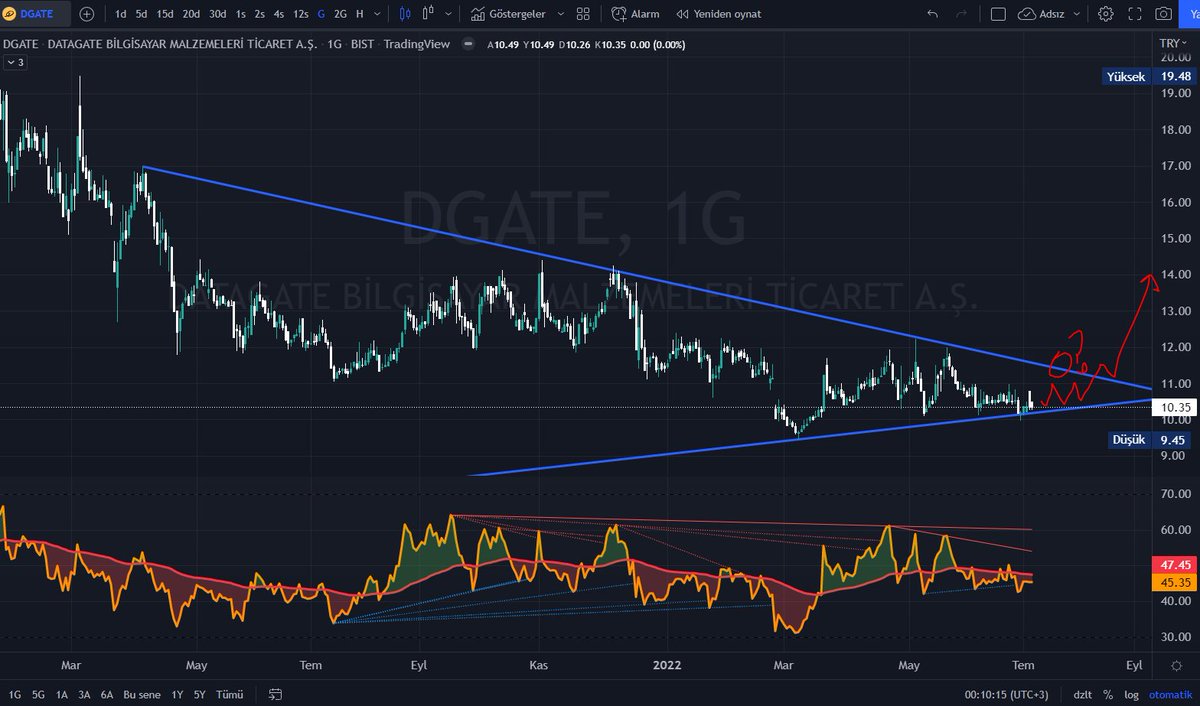Screen dimensions: 1200x706
Task: Undo the last chart action
Action: click(x=933, y=14)
